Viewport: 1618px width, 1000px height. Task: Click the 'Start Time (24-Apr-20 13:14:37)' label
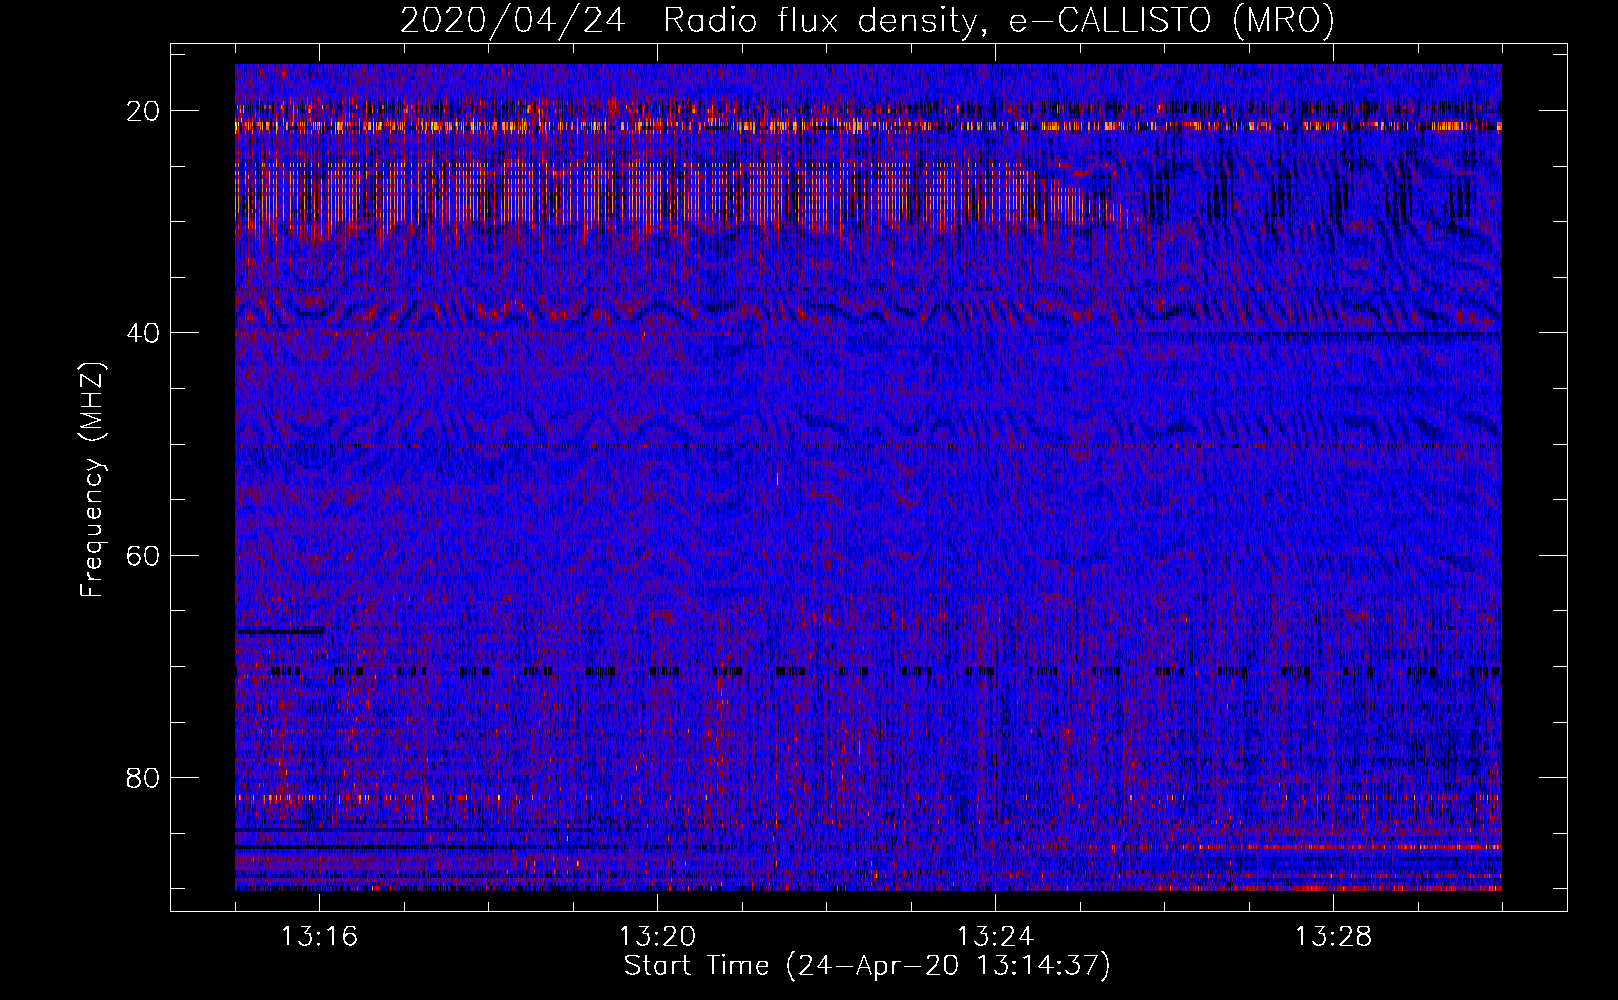(x=867, y=966)
